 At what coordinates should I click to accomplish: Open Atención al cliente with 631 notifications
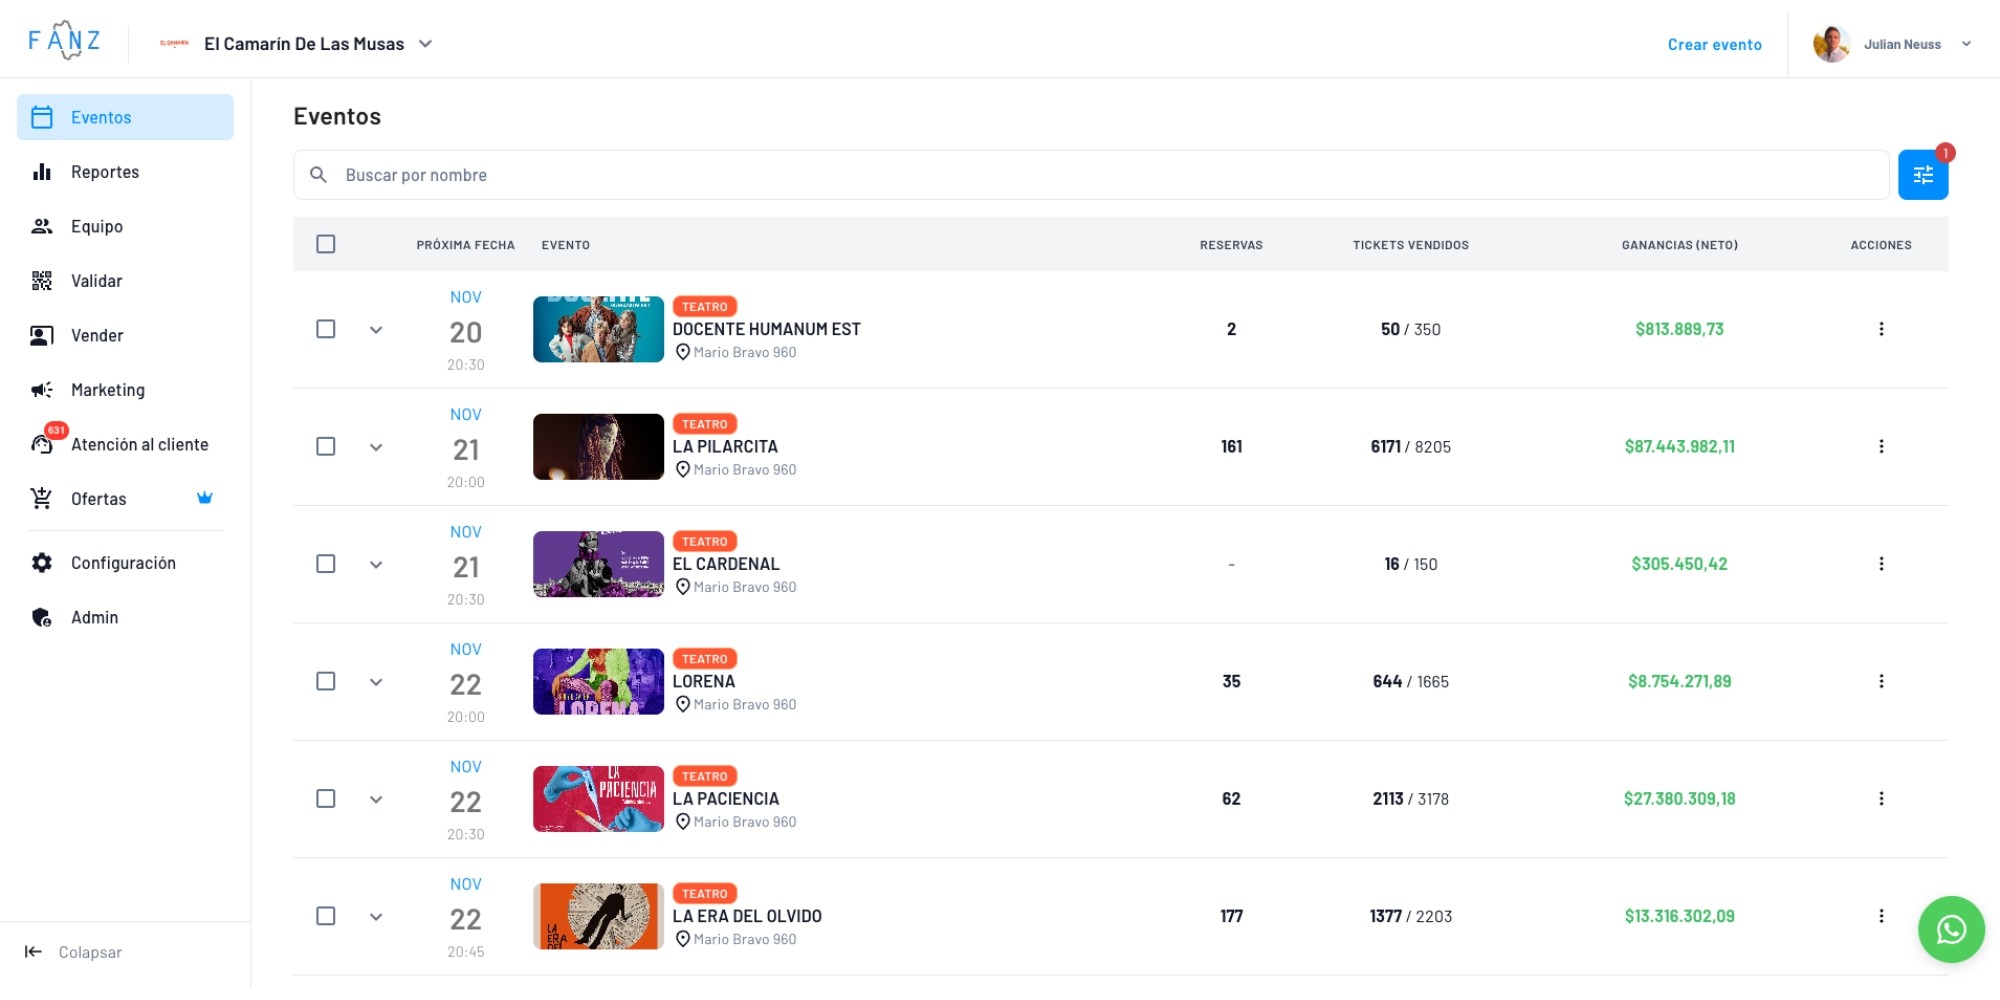point(139,444)
